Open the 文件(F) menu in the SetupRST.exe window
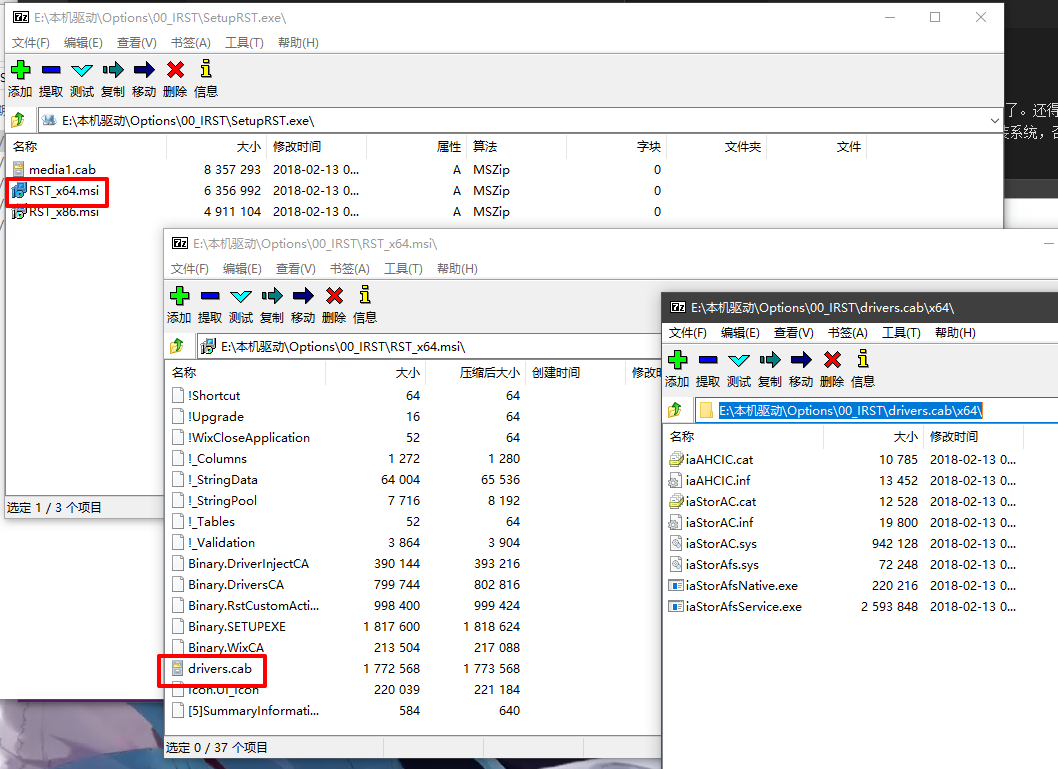The width and height of the screenshot is (1058, 769). pos(31,42)
